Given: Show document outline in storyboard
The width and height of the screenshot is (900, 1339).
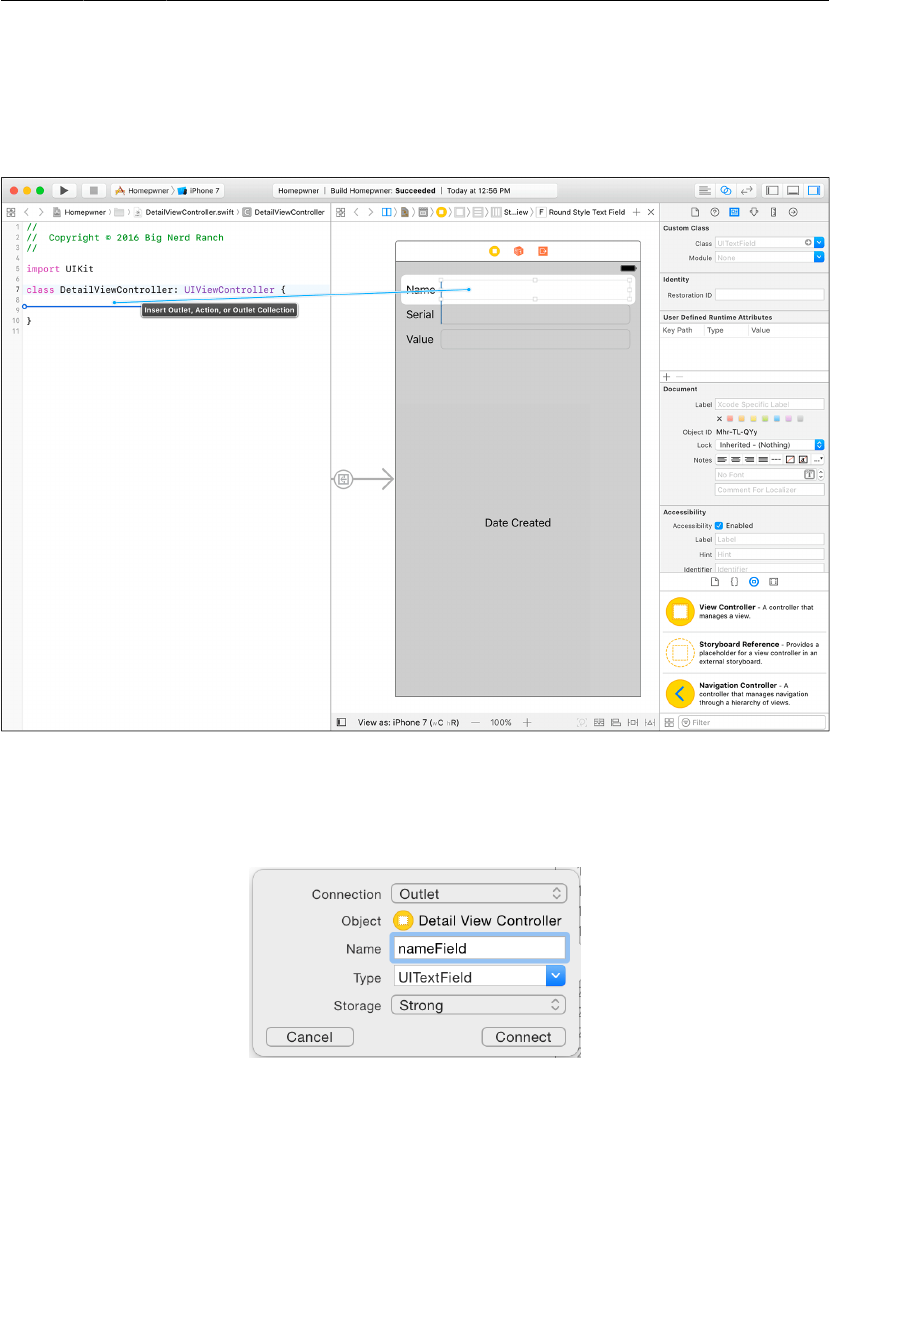Looking at the screenshot, I should coord(342,722).
